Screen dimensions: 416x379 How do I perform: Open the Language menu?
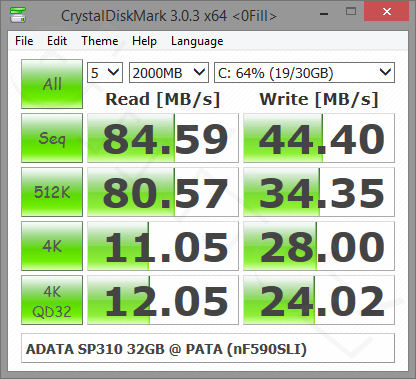(197, 41)
